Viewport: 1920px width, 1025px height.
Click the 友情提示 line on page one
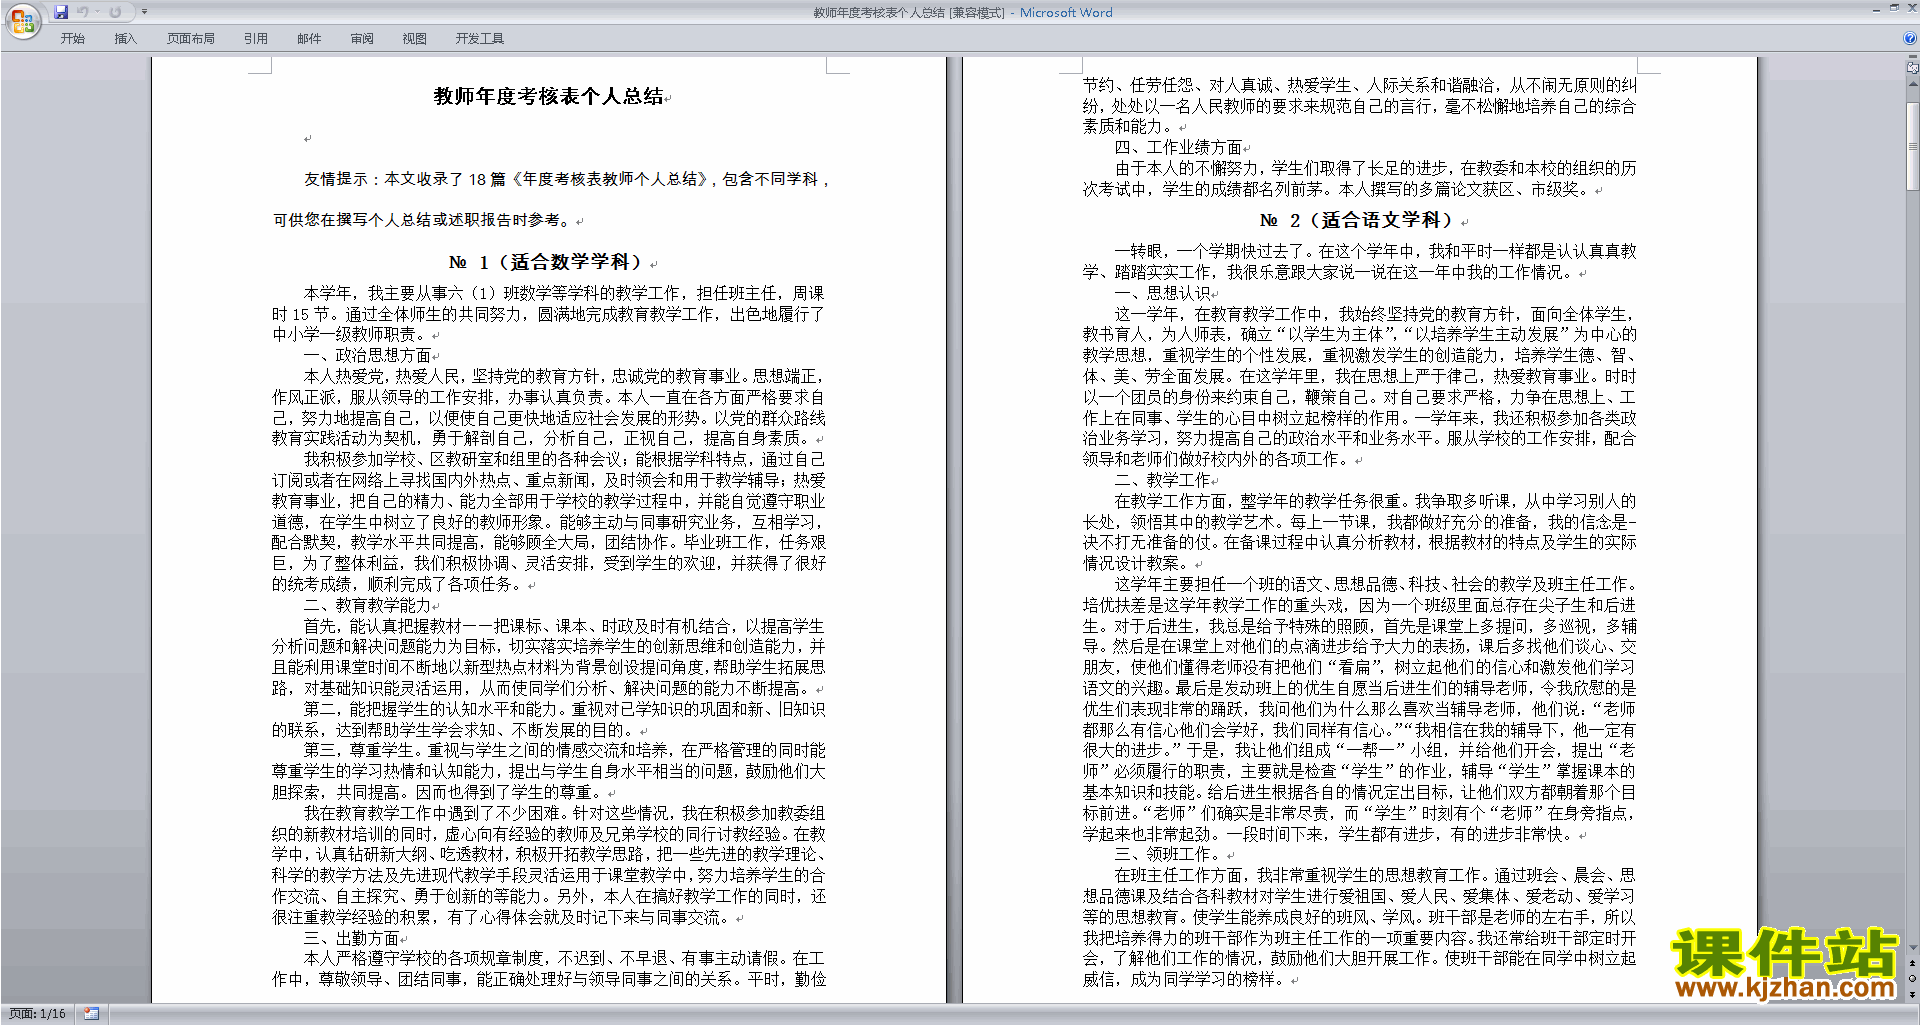click(567, 179)
